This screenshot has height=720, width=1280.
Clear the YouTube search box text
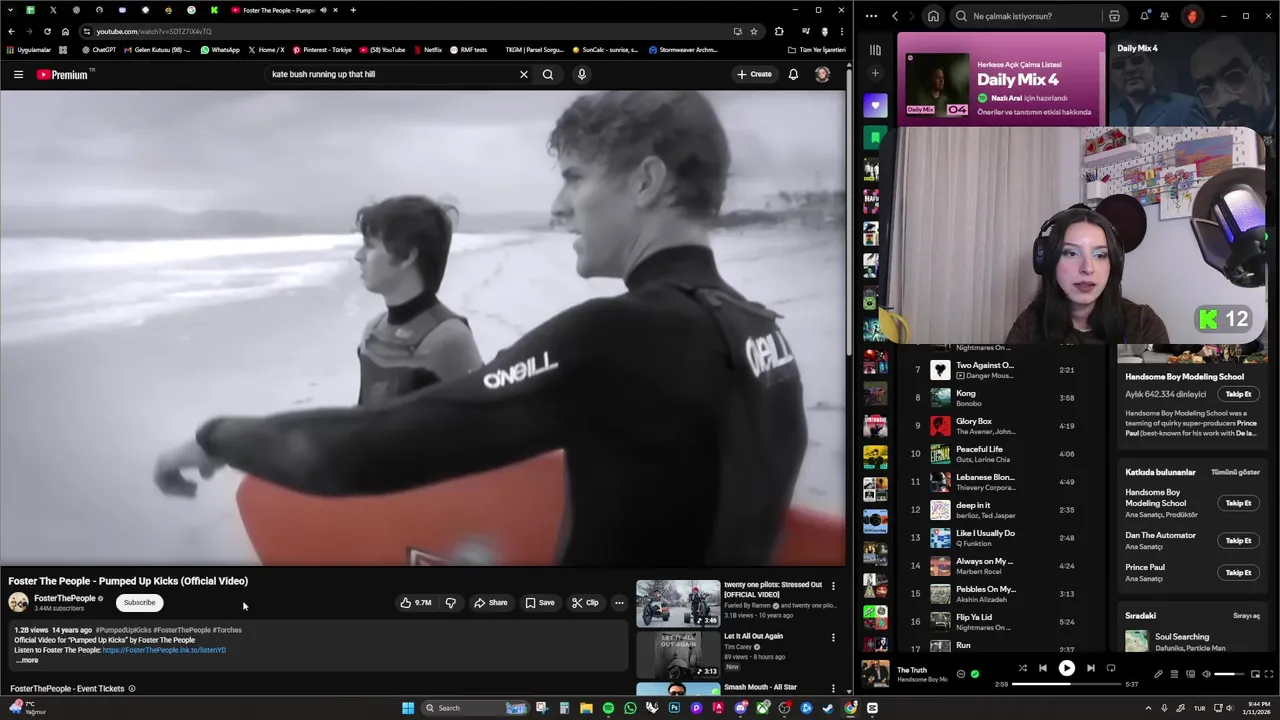pos(523,74)
